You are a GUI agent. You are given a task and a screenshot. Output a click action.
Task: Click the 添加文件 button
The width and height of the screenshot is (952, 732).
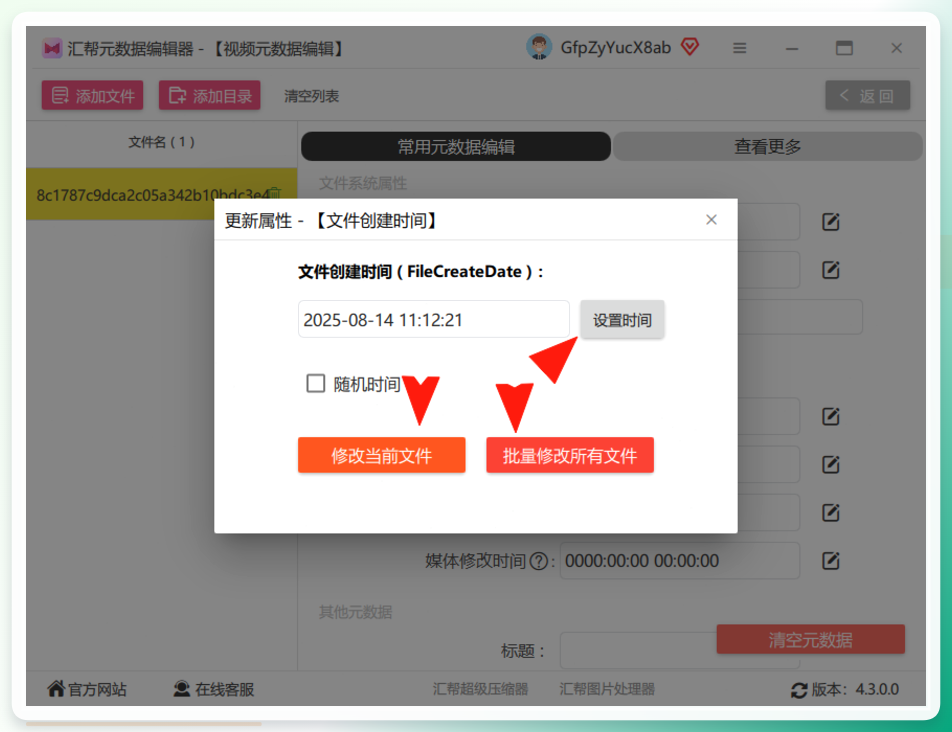click(x=92, y=95)
